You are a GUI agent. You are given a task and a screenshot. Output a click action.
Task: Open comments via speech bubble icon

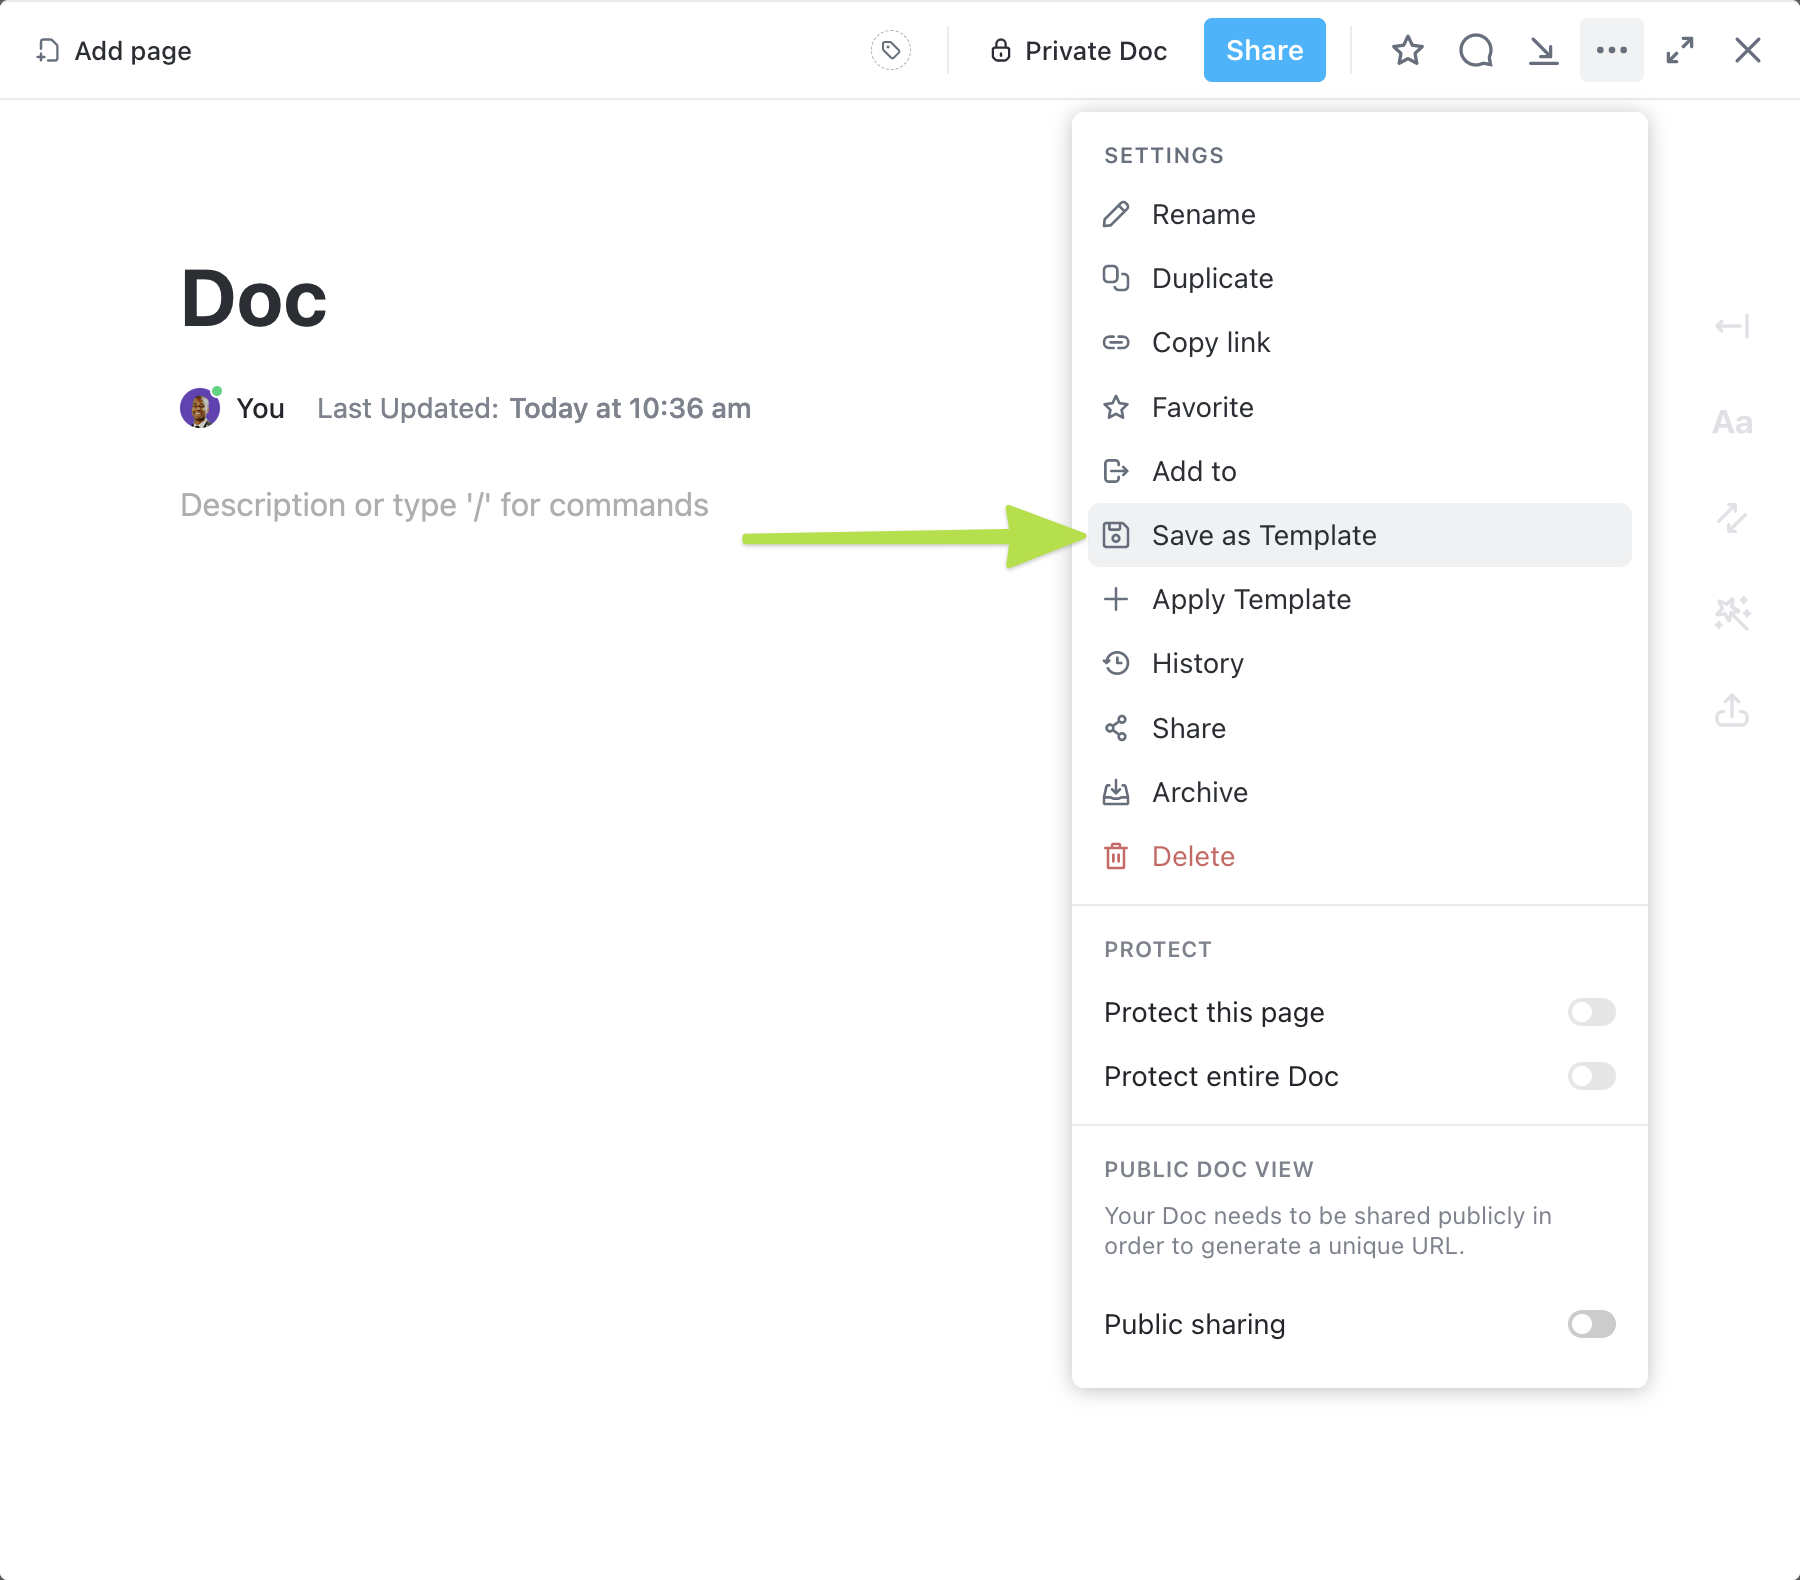point(1475,50)
